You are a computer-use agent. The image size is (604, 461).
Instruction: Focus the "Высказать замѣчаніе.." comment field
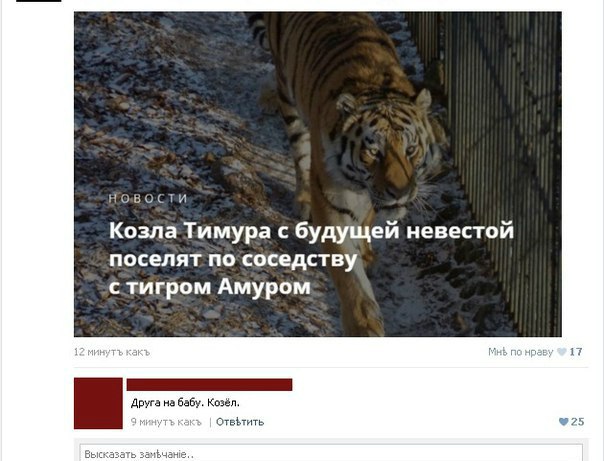(x=331, y=454)
